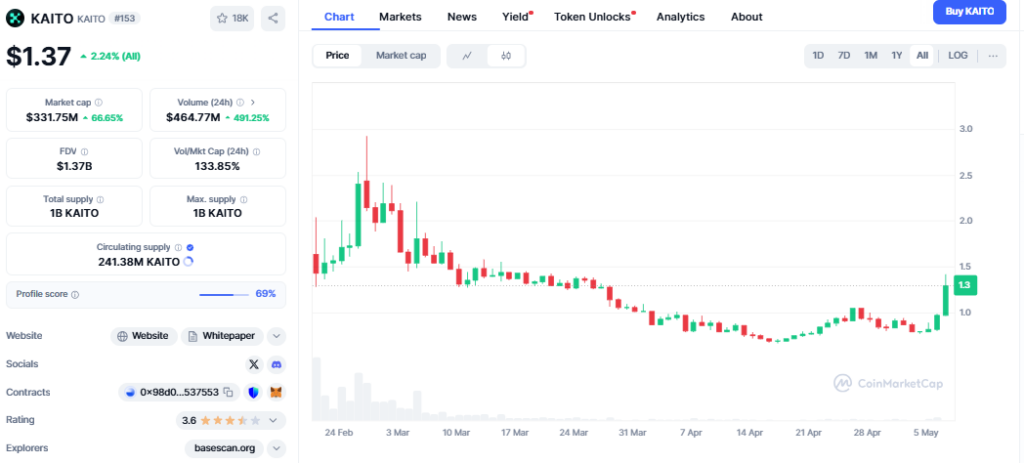Screen dimensions: 1024x463
Task: Click the Market cap info icon
Action: 98,102
